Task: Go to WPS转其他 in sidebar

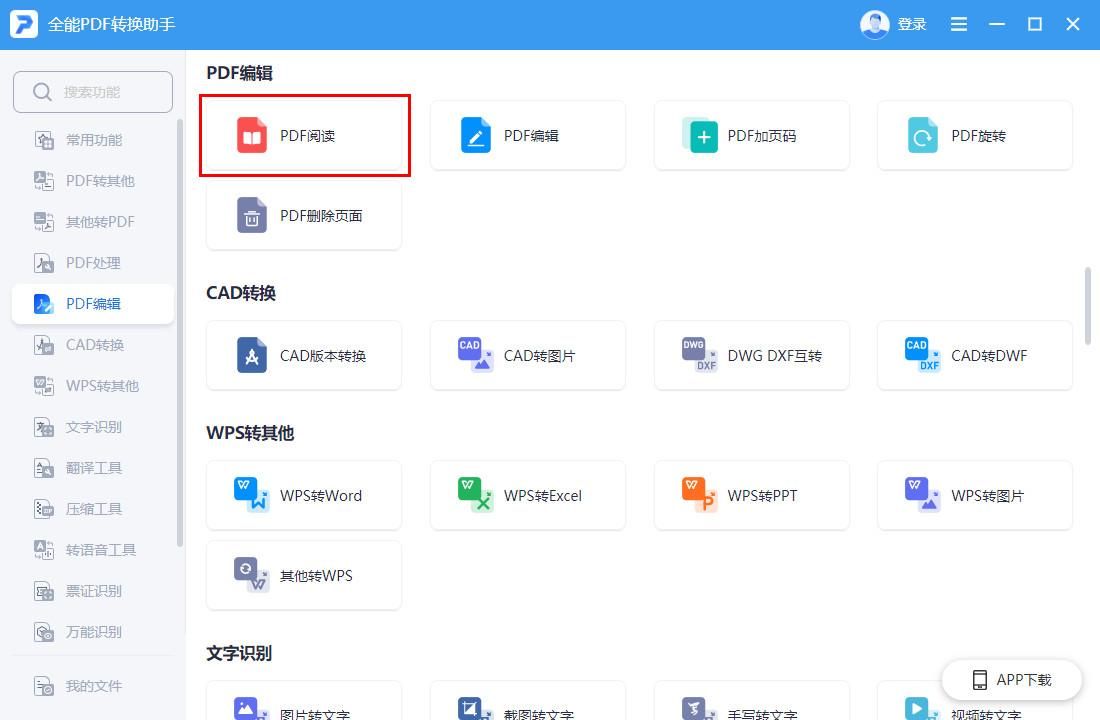Action: coord(93,386)
